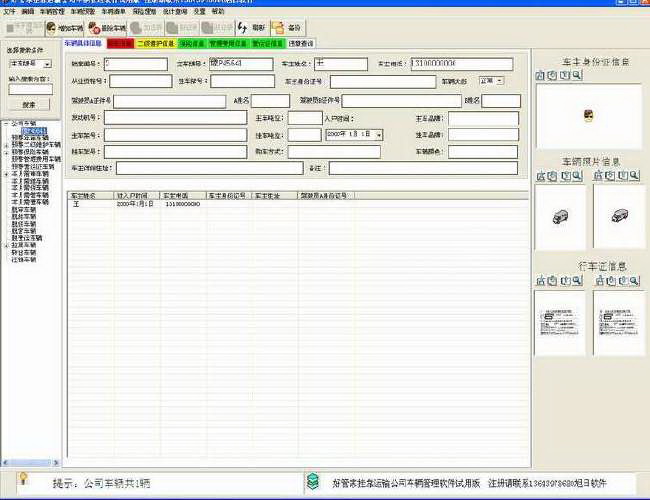
Task: Click the 刷新 refresh toolbar icon
Action: [243, 28]
